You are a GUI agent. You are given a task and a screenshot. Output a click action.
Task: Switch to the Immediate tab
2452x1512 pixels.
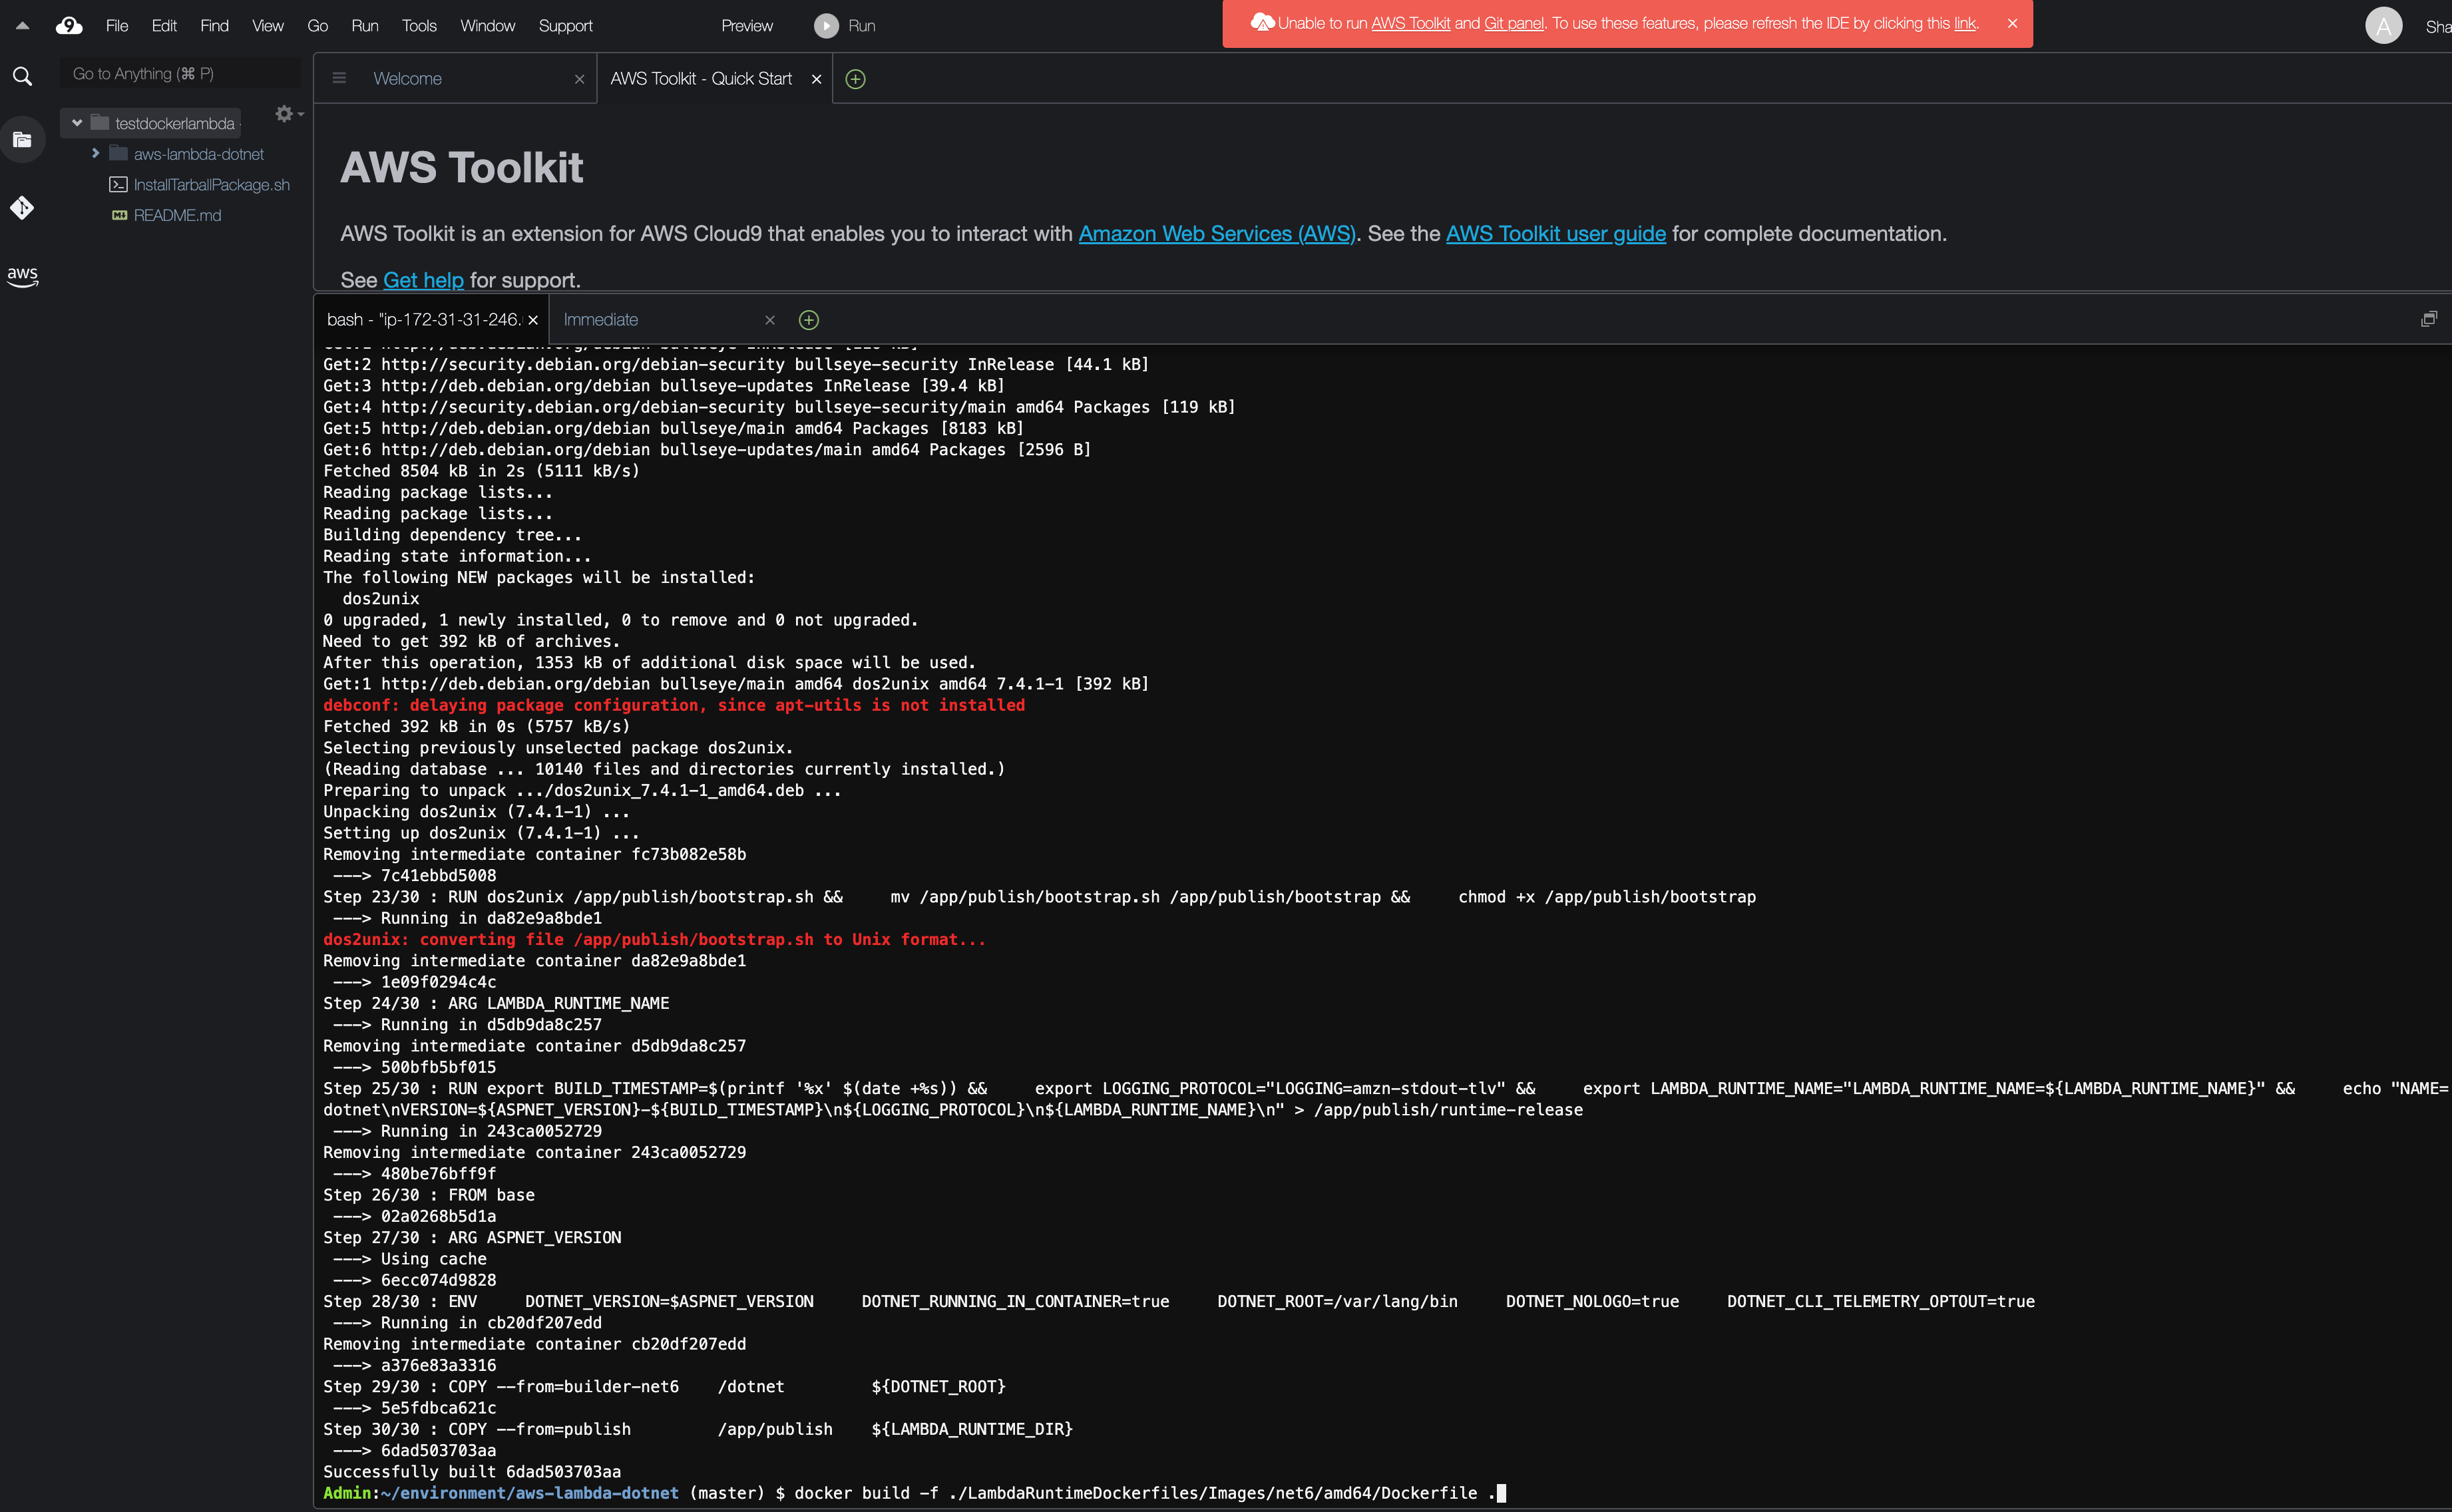[600, 320]
